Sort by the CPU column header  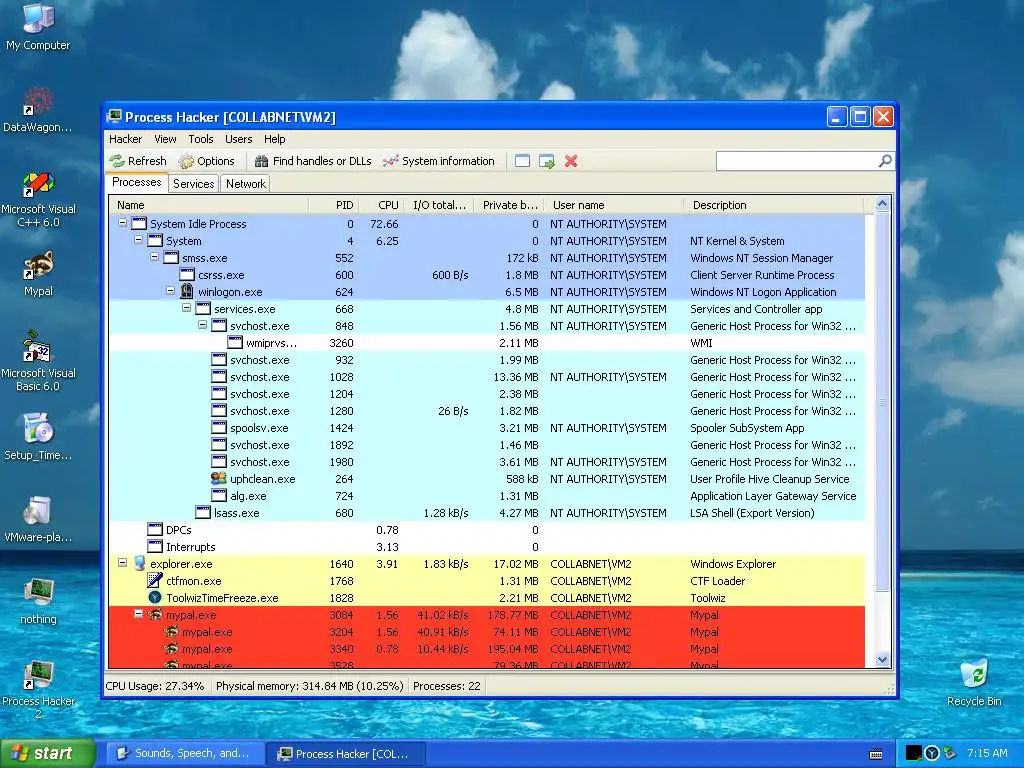(x=381, y=205)
